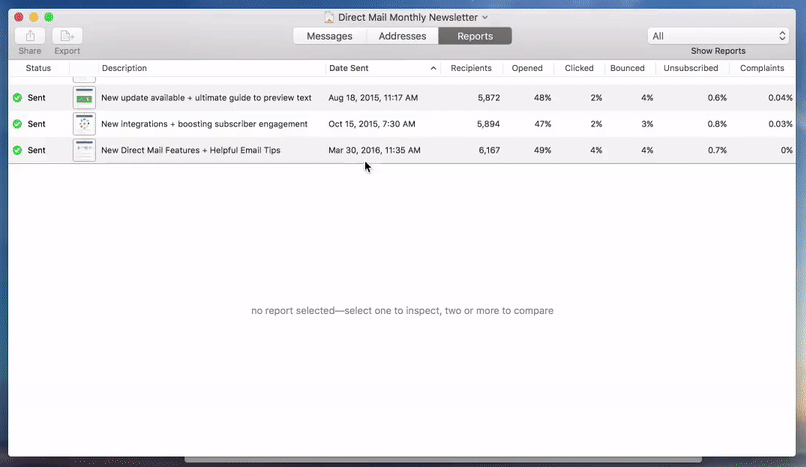806x467 pixels.
Task: Select 'New update available + ultimate guide to preview text'
Action: 206,98
